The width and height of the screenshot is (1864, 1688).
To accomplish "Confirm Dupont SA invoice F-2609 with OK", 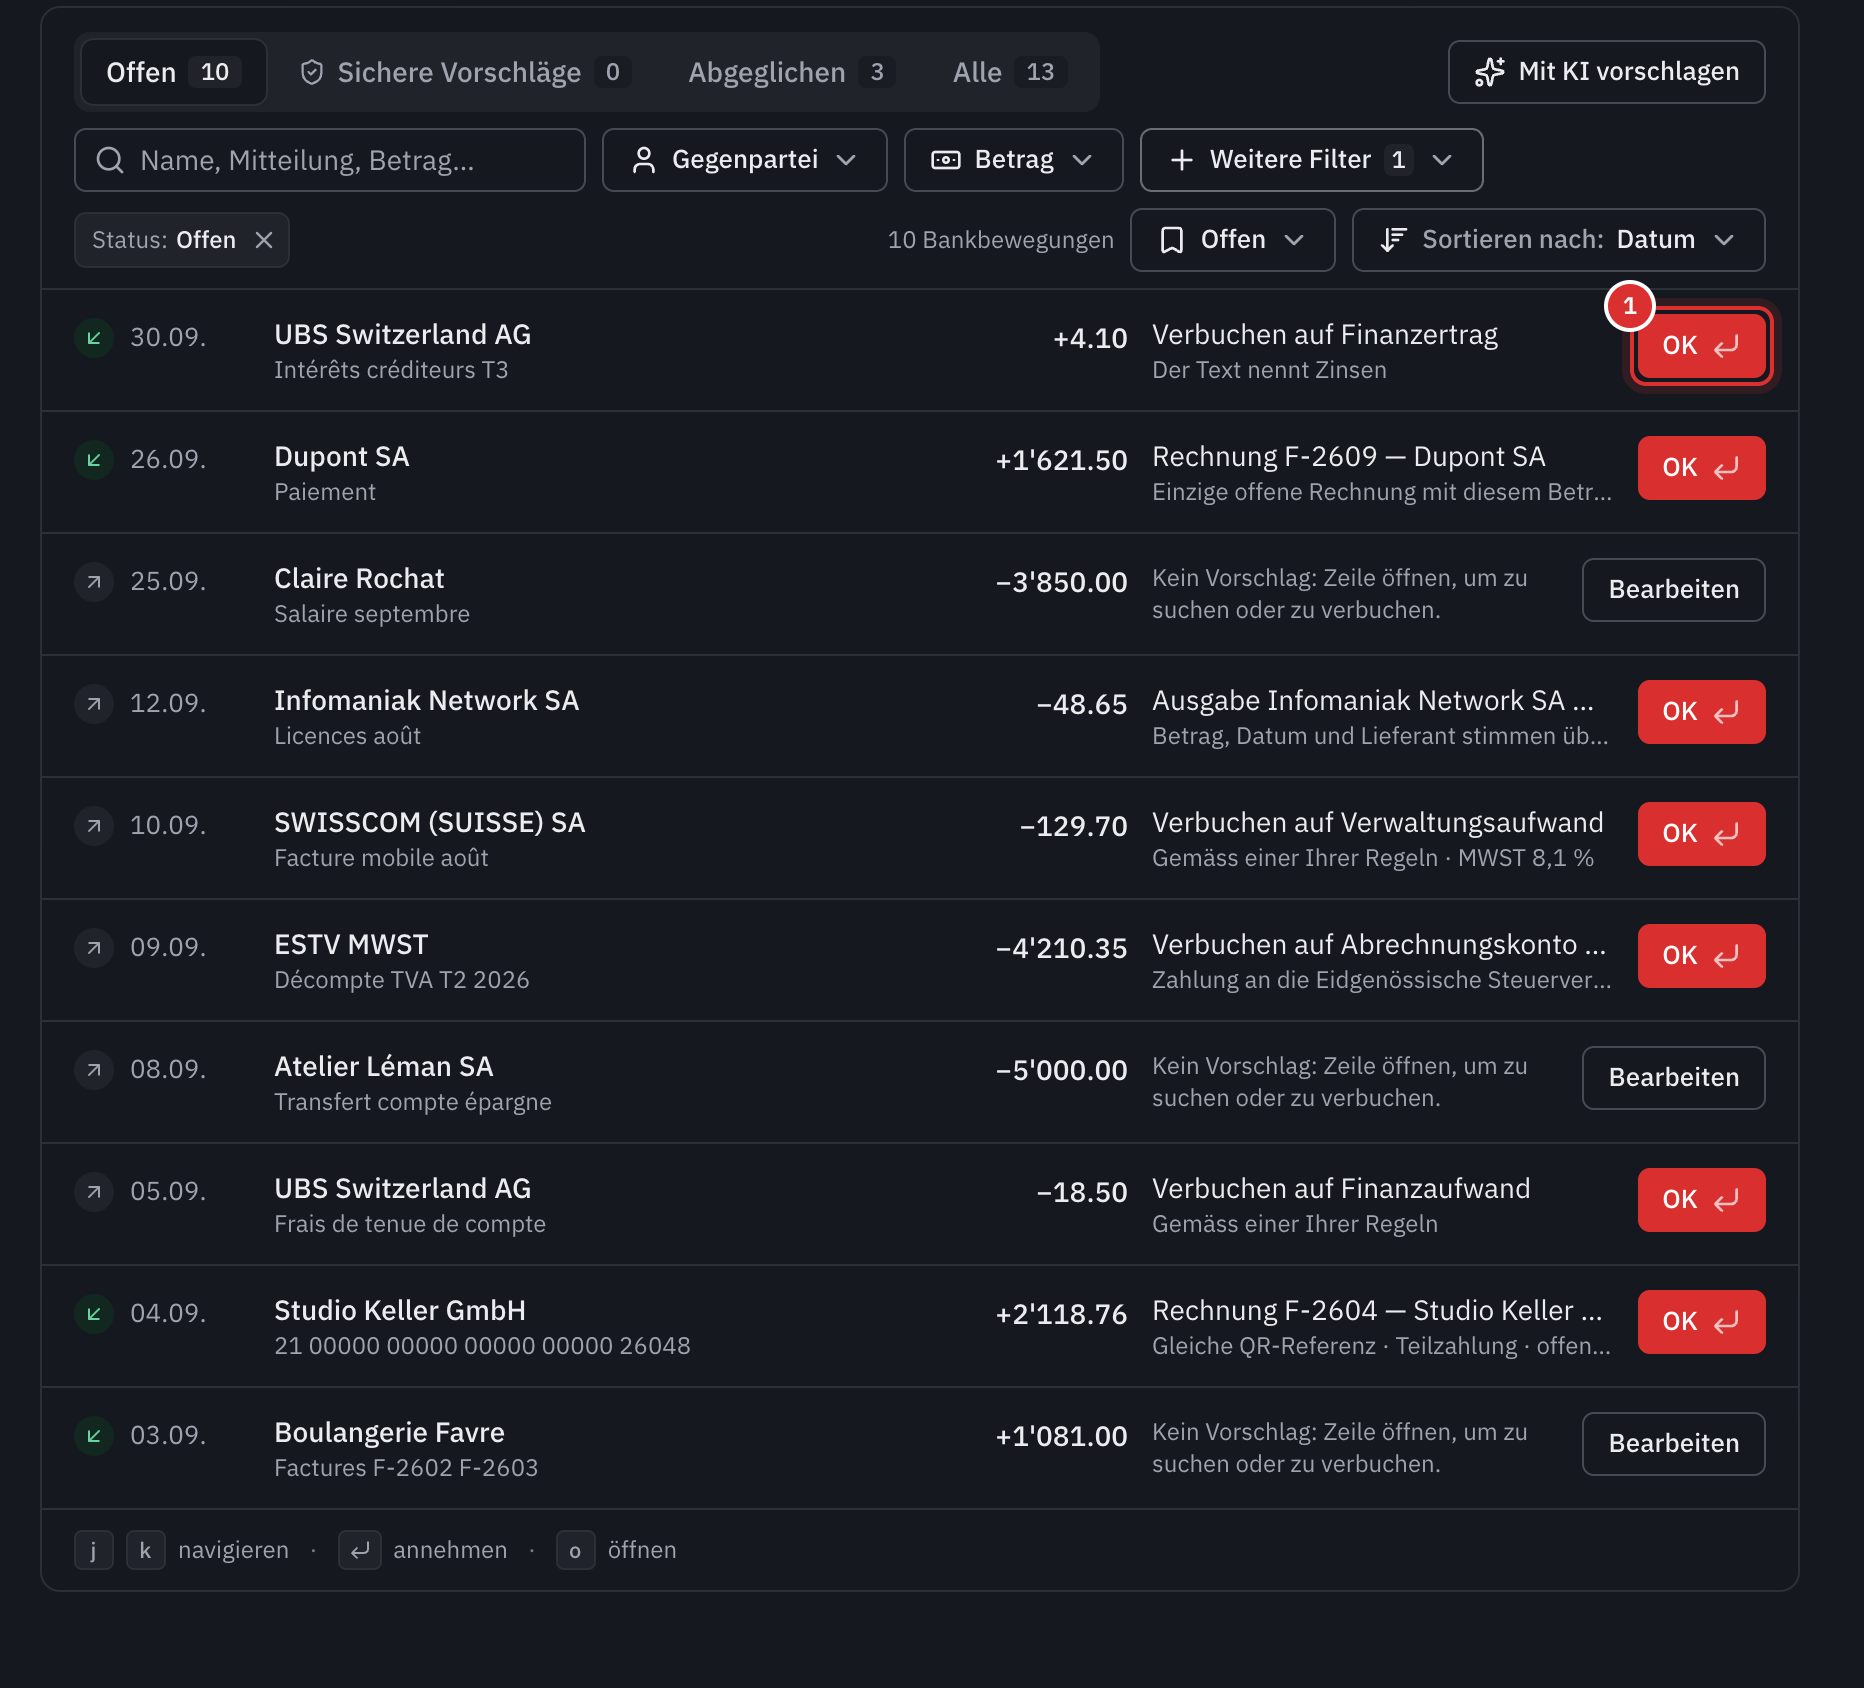I will pyautogui.click(x=1701, y=468).
